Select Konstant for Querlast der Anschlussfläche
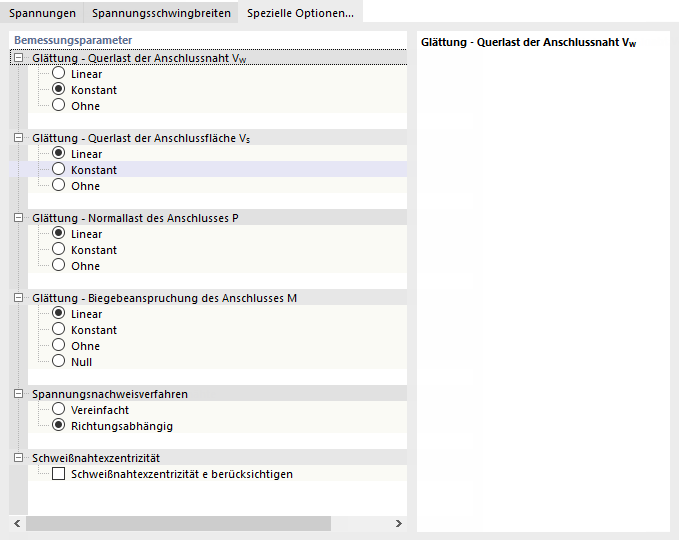Viewport: 679px width, 540px height. click(59, 170)
